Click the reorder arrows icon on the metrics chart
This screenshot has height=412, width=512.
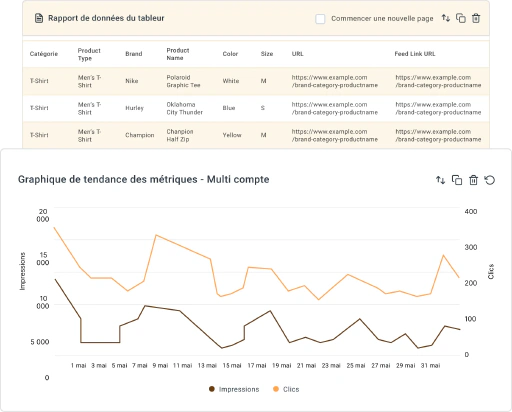(440, 180)
